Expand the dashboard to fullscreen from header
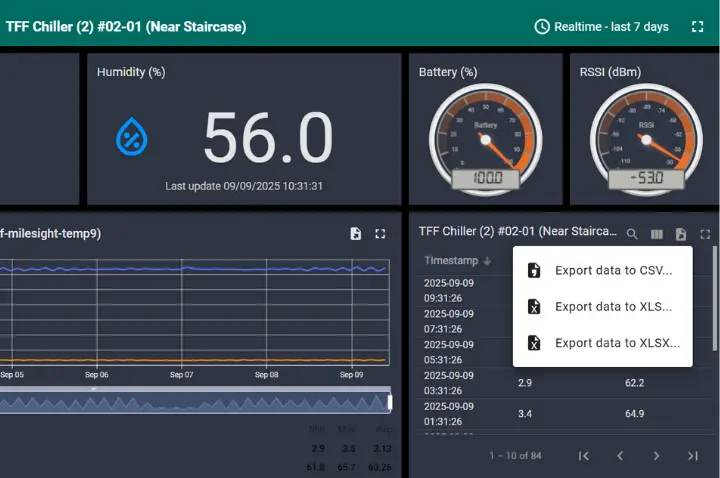 point(697,27)
